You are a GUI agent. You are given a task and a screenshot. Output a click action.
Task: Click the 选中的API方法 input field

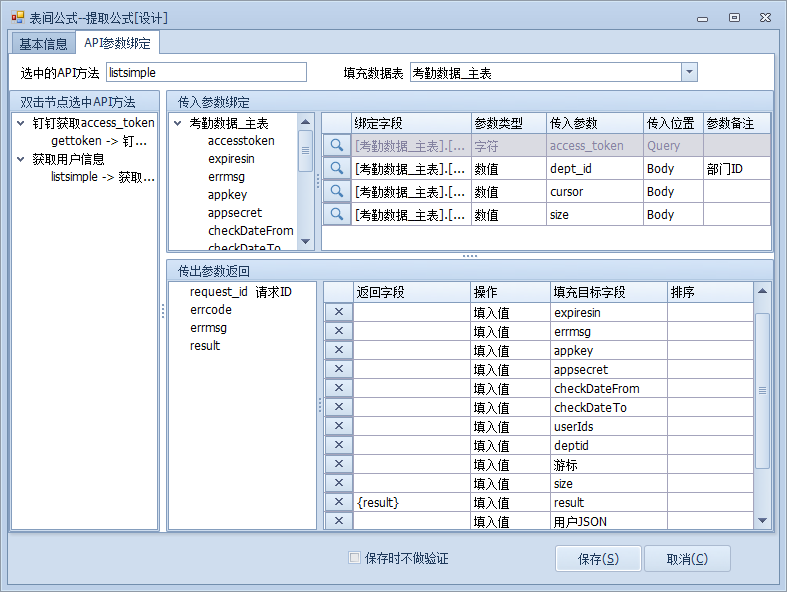205,72
